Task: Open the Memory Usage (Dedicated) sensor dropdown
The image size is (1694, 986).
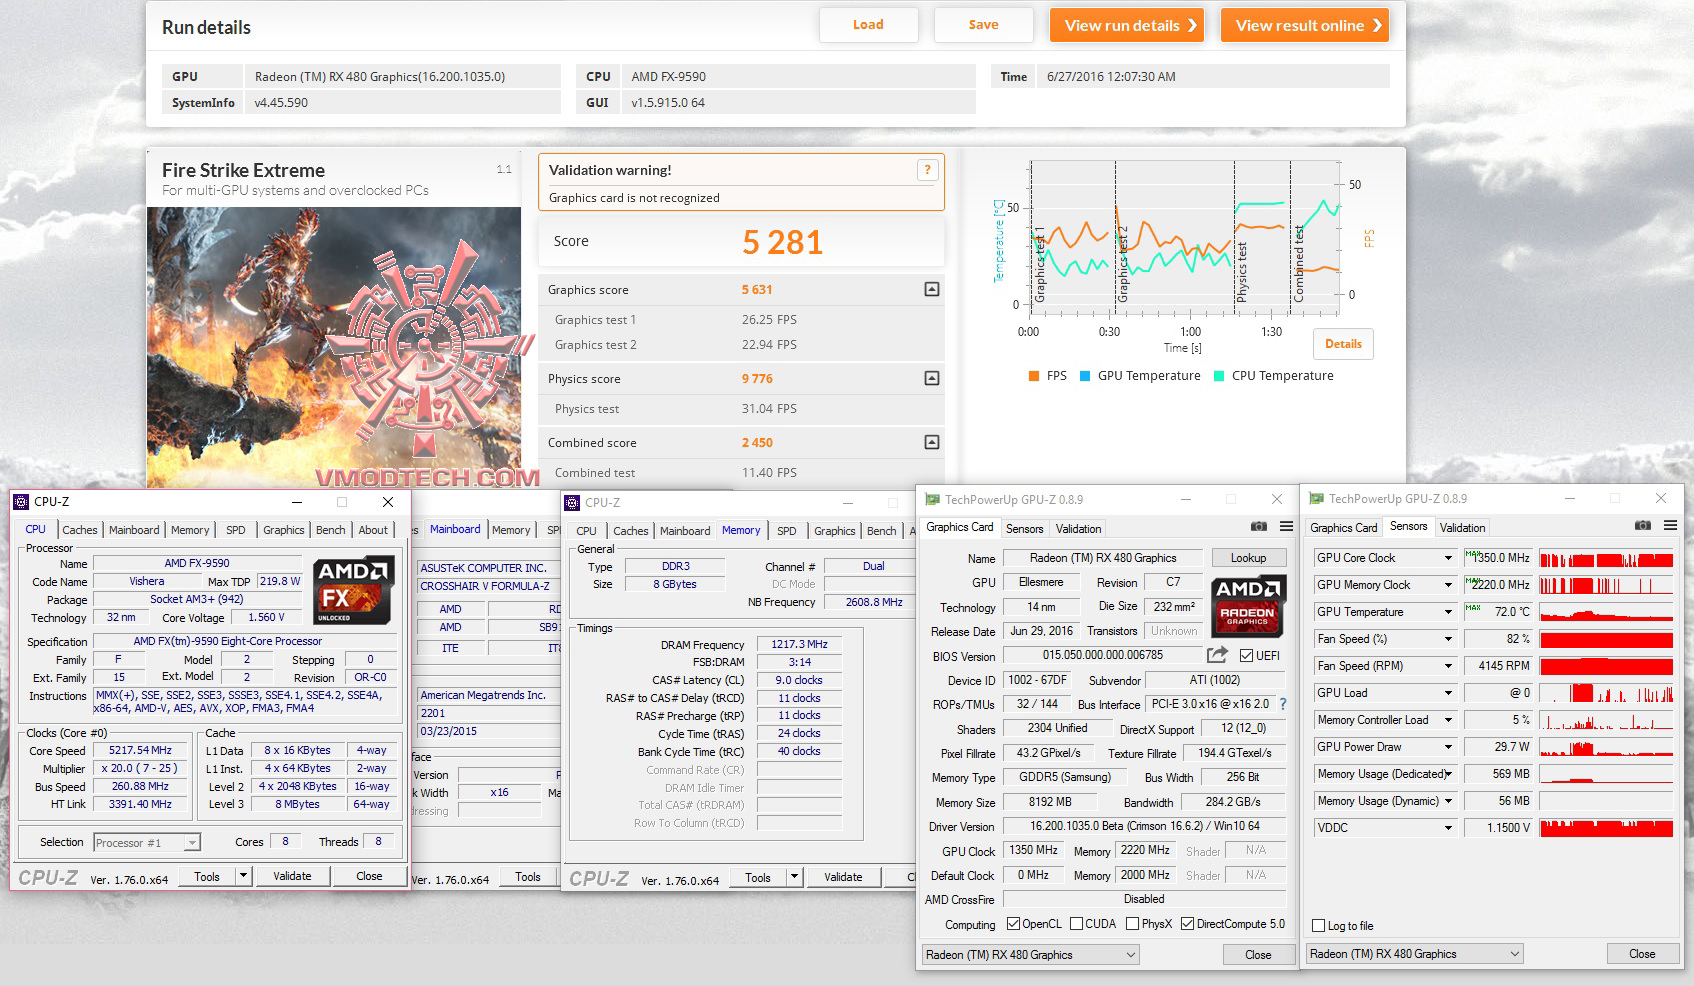Action: coord(1447,774)
